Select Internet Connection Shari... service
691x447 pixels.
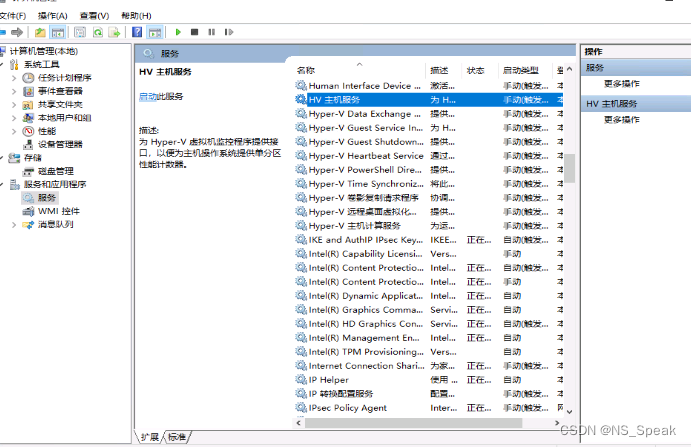(x=429, y=365)
